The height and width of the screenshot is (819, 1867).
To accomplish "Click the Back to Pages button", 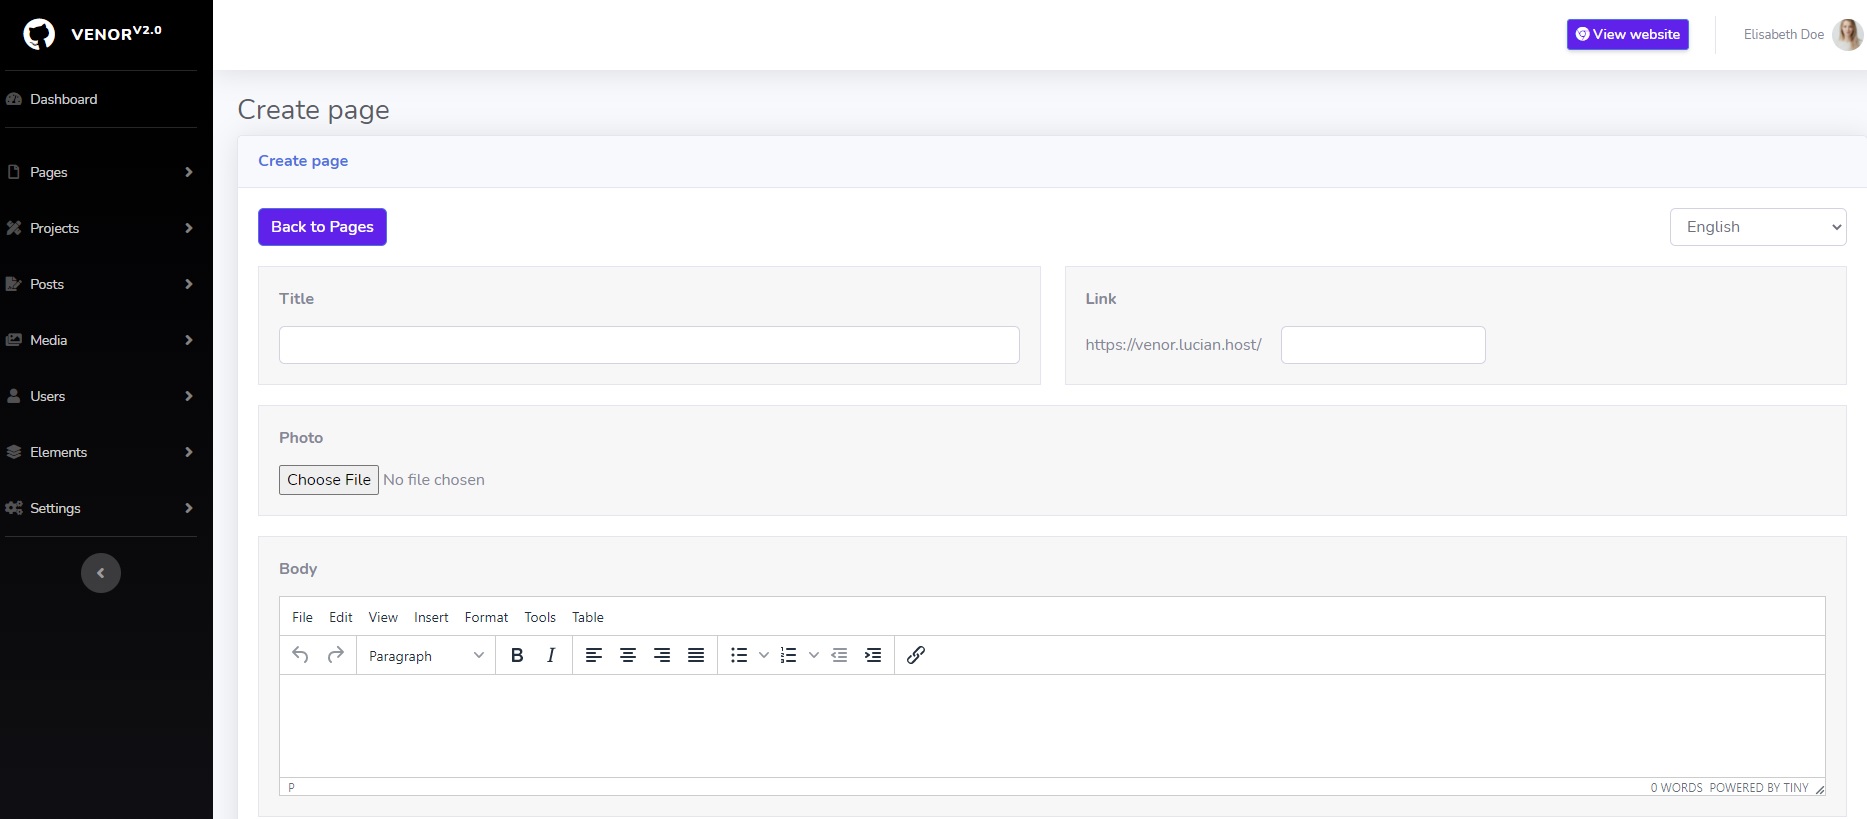I will pyautogui.click(x=322, y=227).
